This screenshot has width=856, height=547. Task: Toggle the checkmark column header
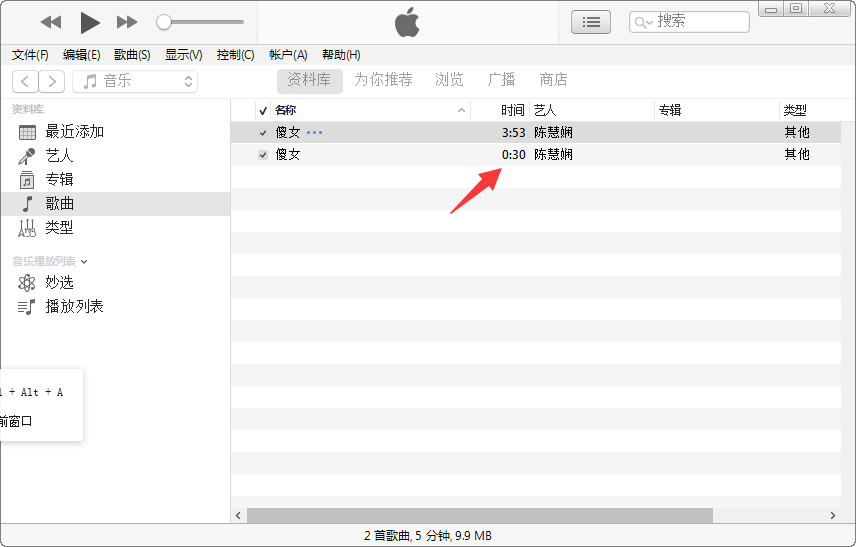pos(263,111)
